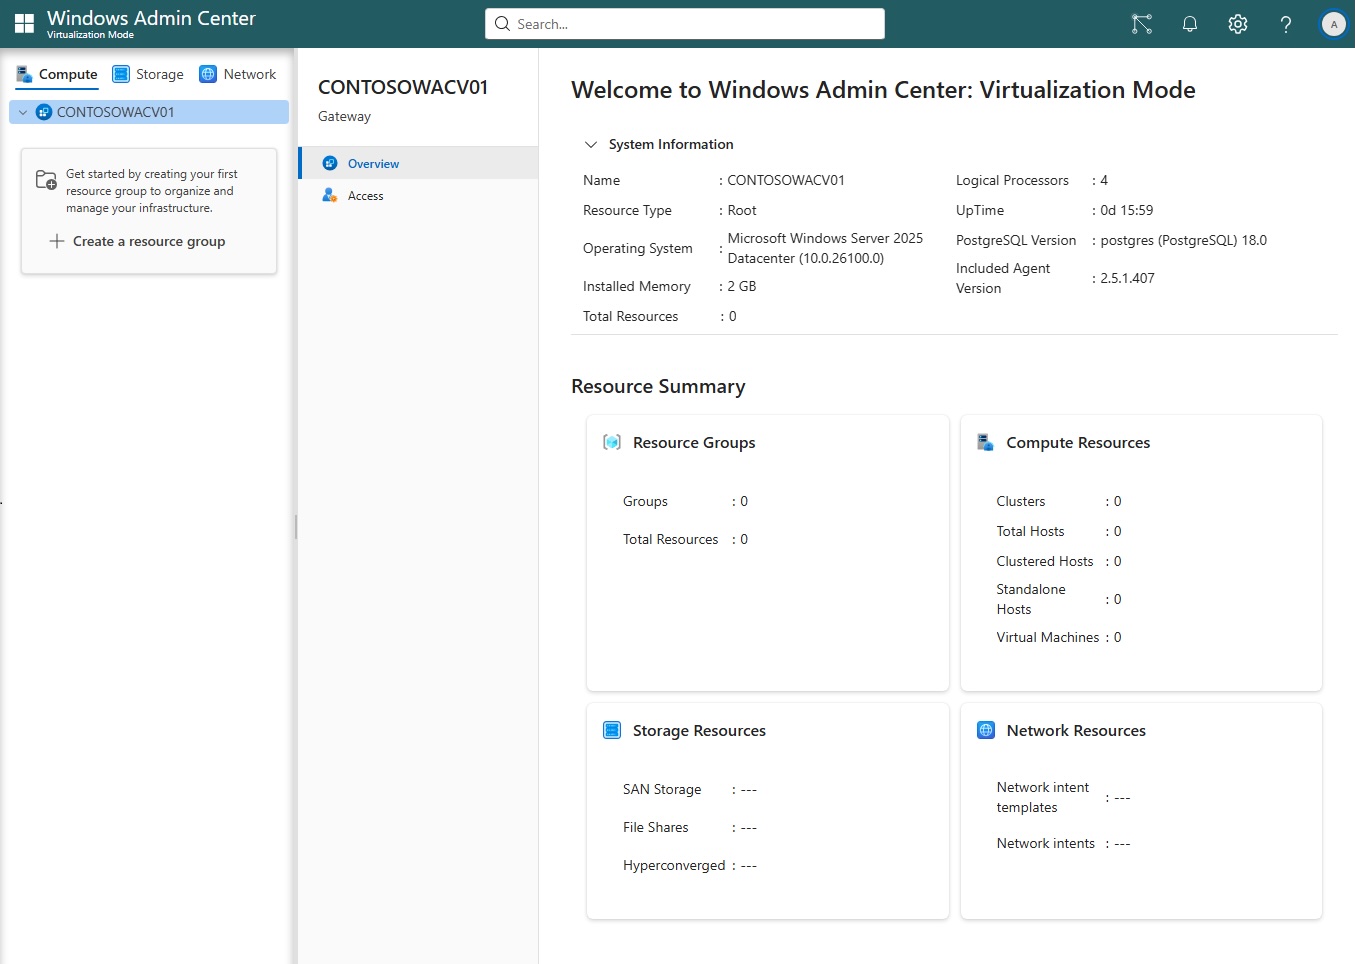The width and height of the screenshot is (1355, 964).
Task: Open the network topology icon in header
Action: [x=1141, y=24]
